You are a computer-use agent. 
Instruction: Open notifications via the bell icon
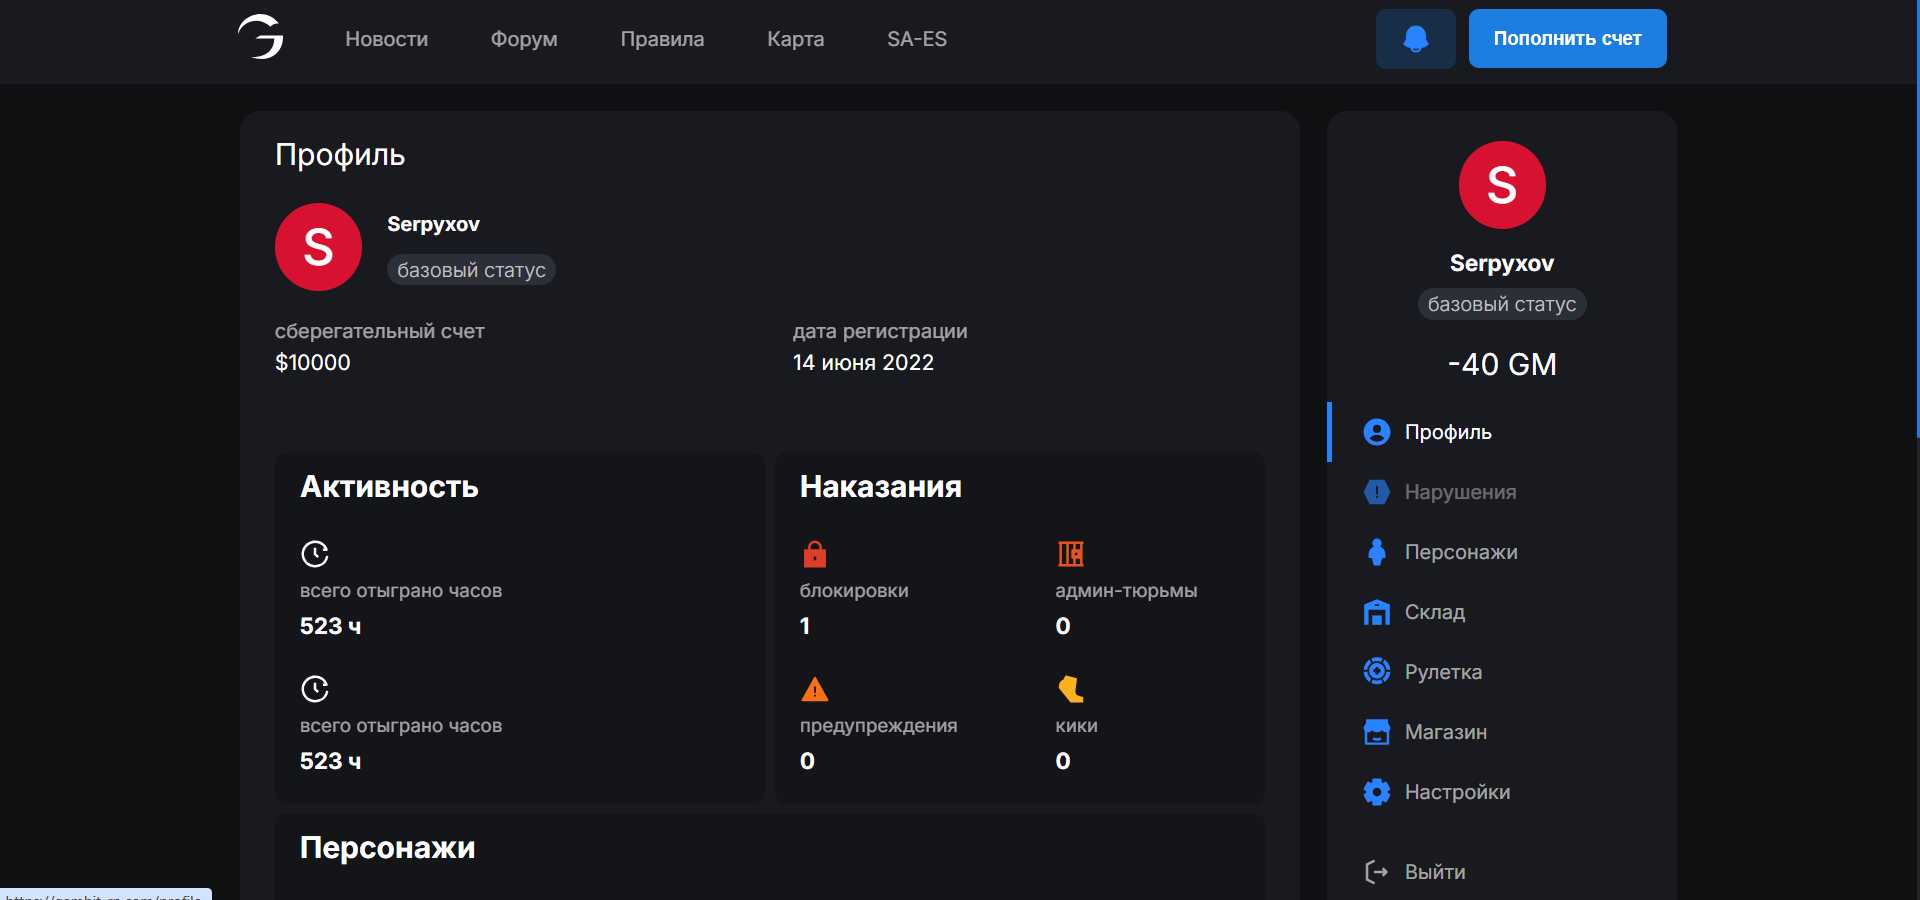click(x=1415, y=39)
